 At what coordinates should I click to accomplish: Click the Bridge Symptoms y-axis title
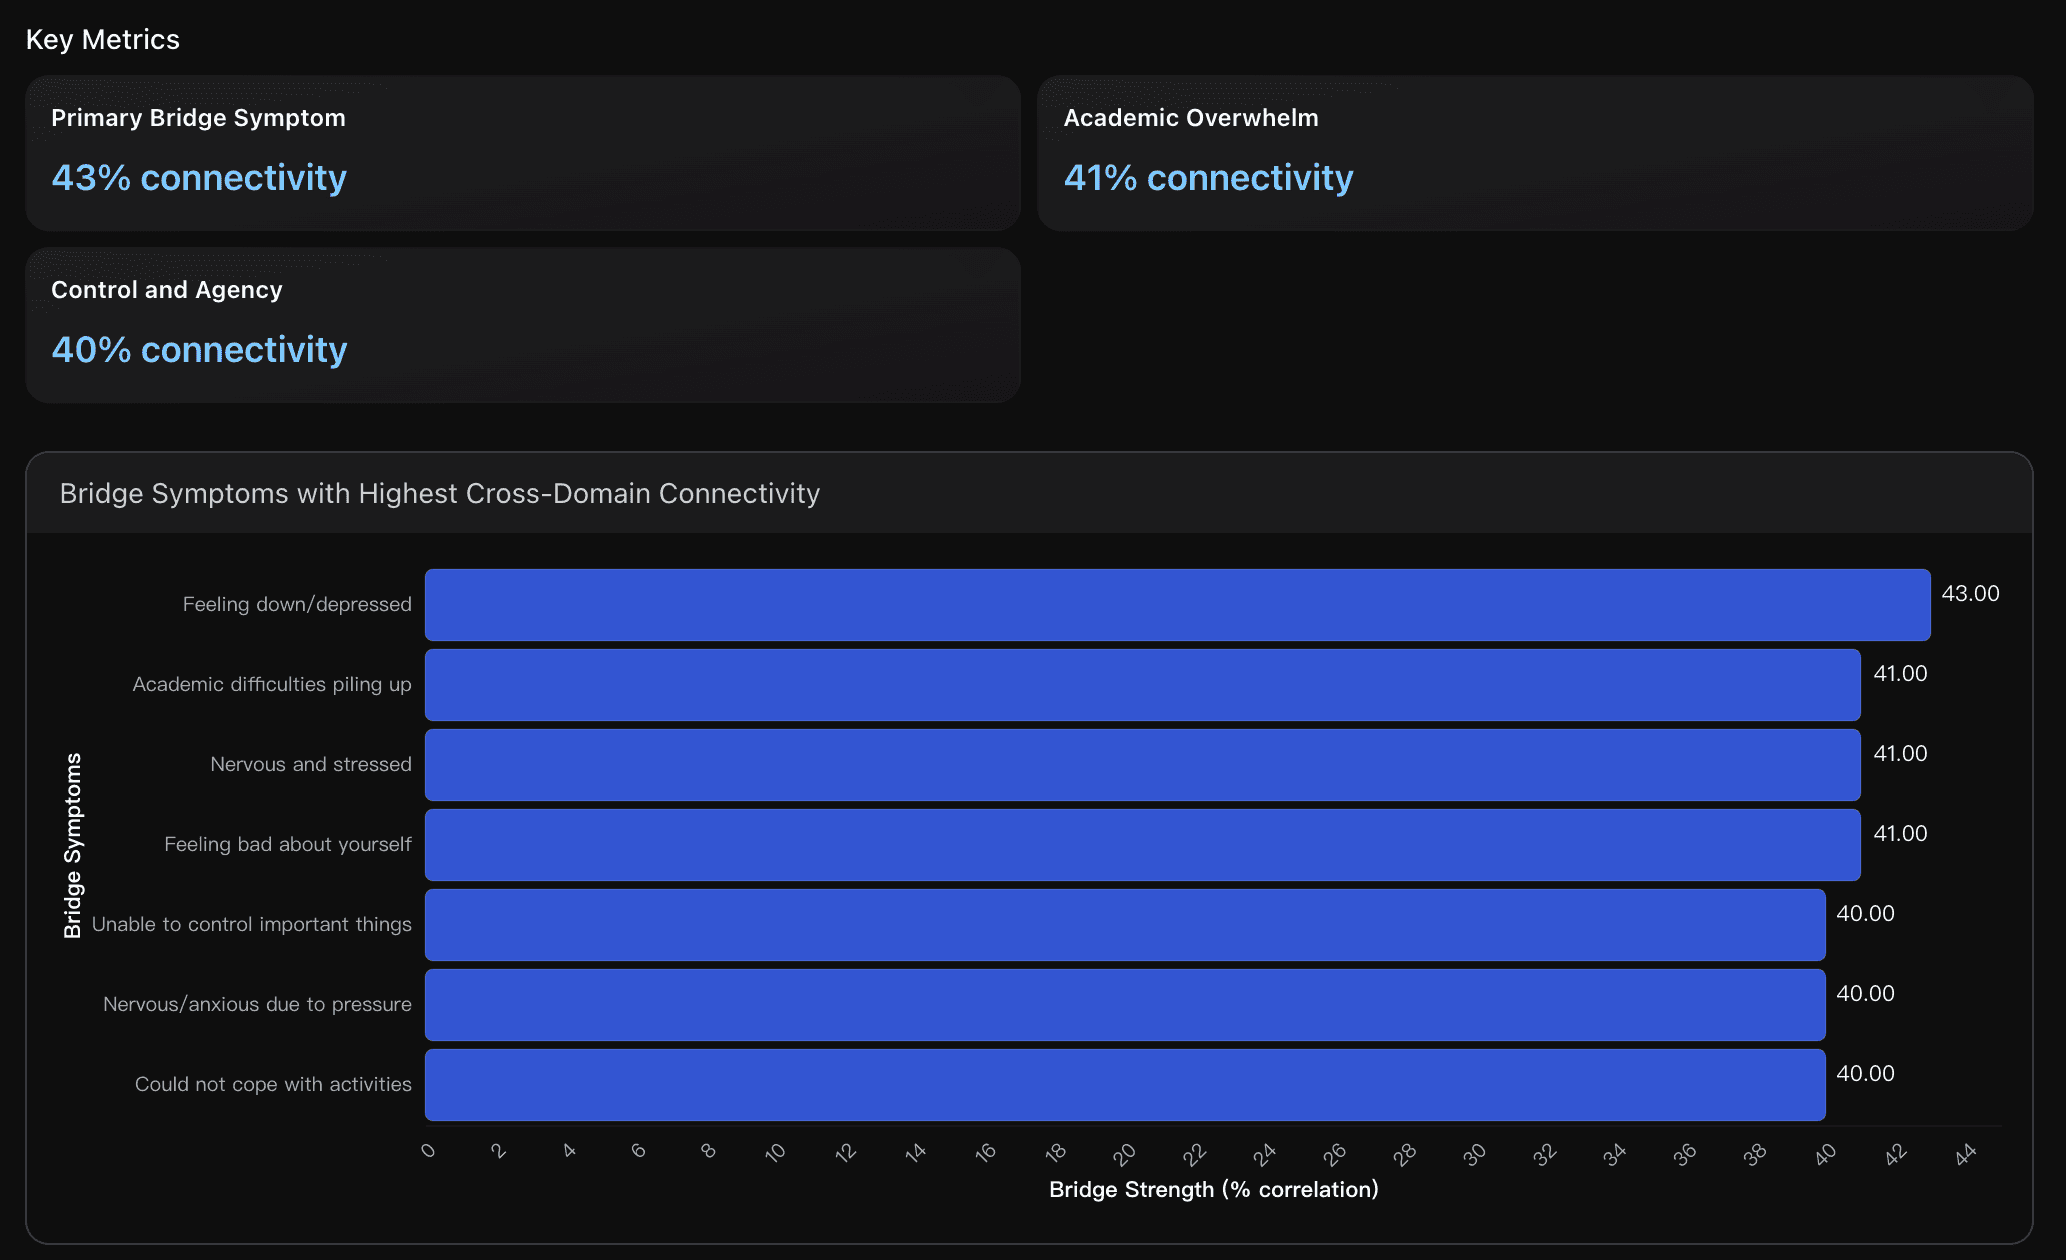point(72,845)
